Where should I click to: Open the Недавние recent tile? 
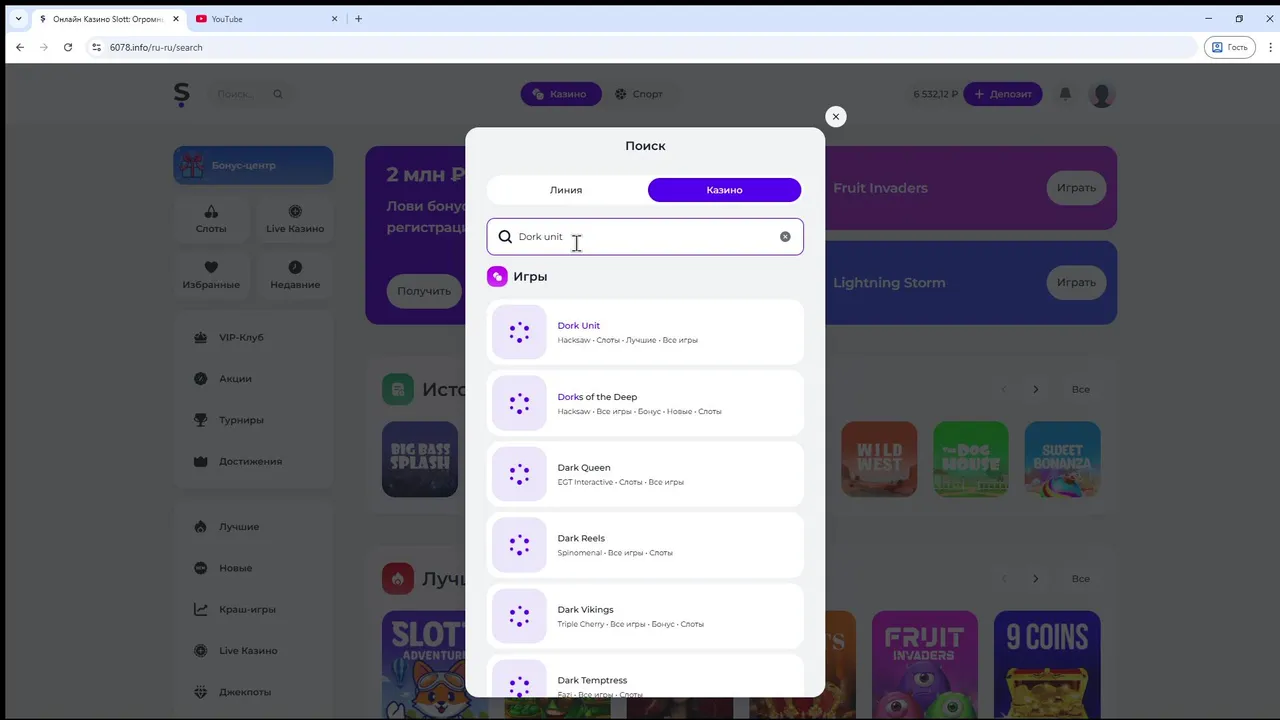[x=295, y=276]
